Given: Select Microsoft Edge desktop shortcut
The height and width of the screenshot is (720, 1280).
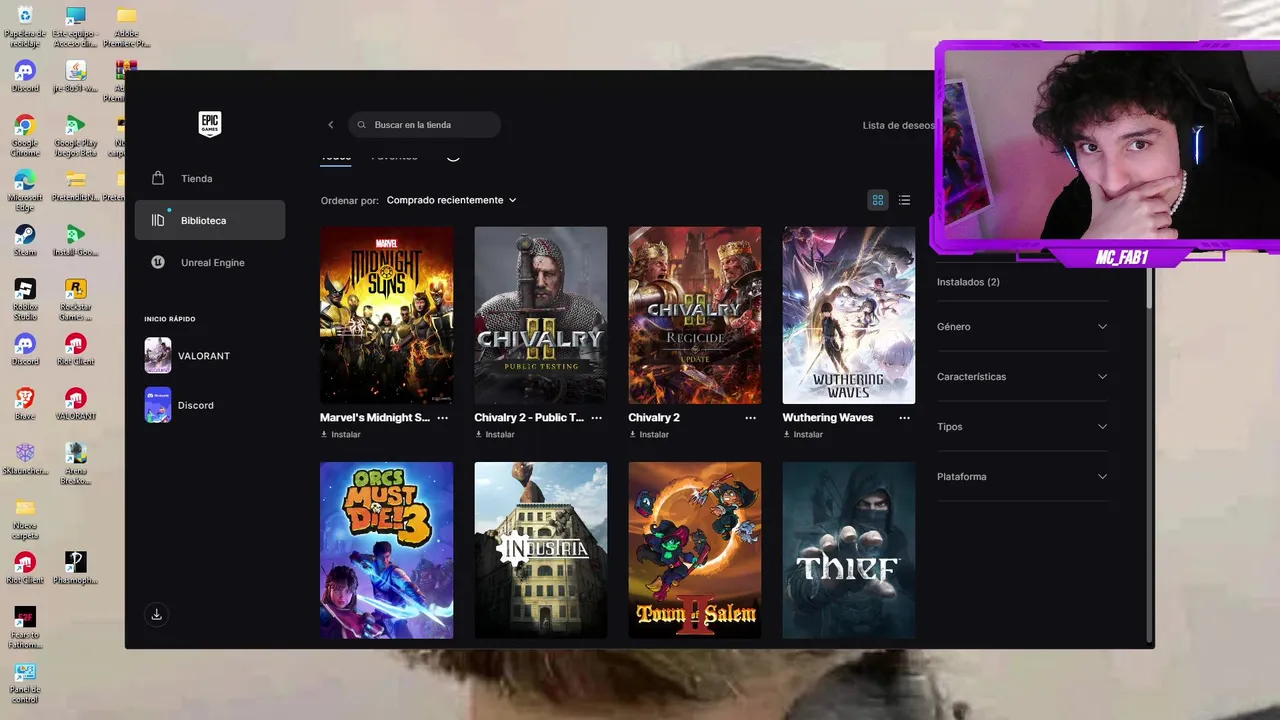Looking at the screenshot, I should point(25,190).
